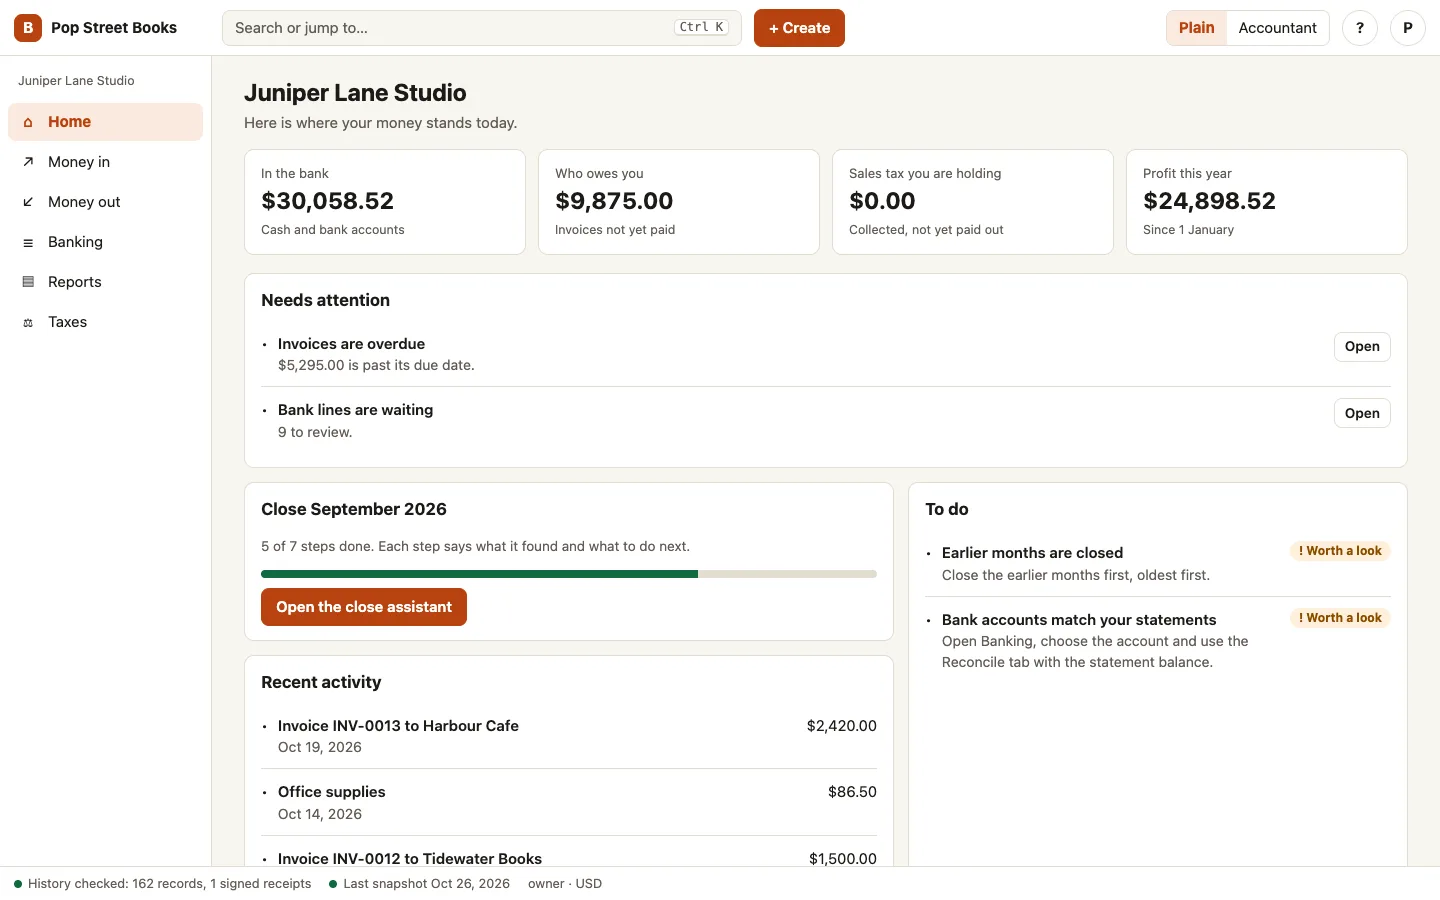Click the Home house icon in sidebar
The image size is (1440, 900).
(x=28, y=122)
